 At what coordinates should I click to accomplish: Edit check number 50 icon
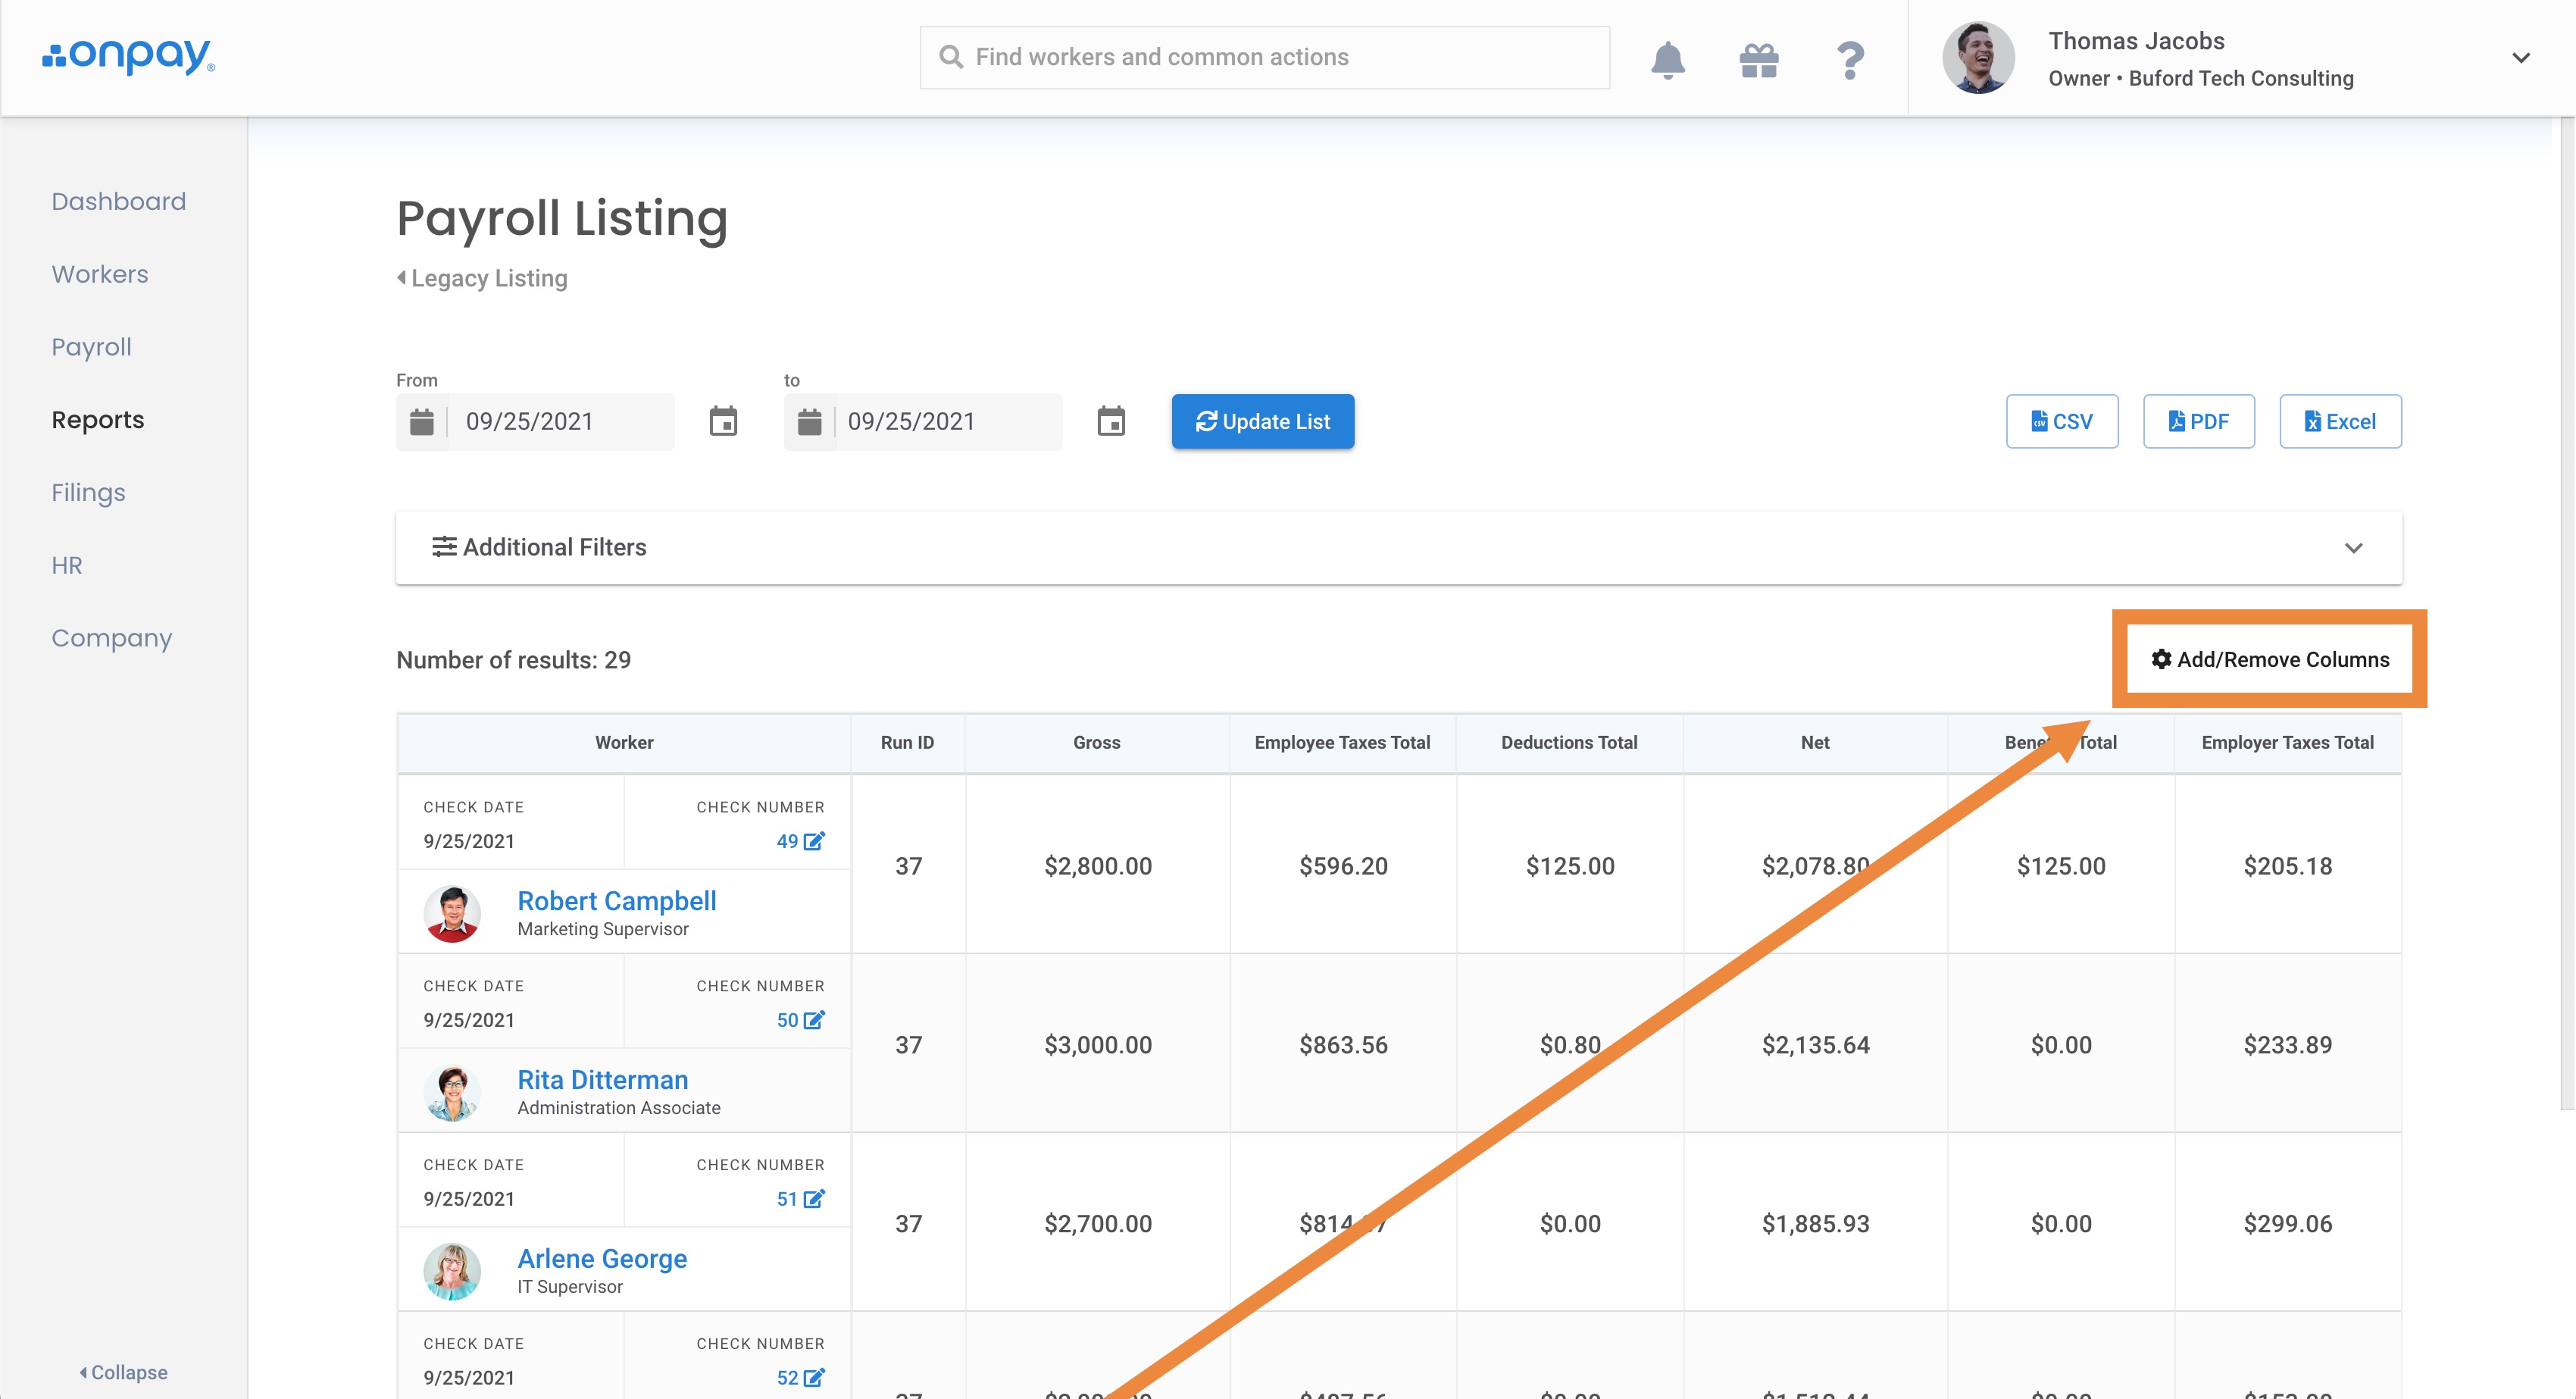tap(814, 1020)
